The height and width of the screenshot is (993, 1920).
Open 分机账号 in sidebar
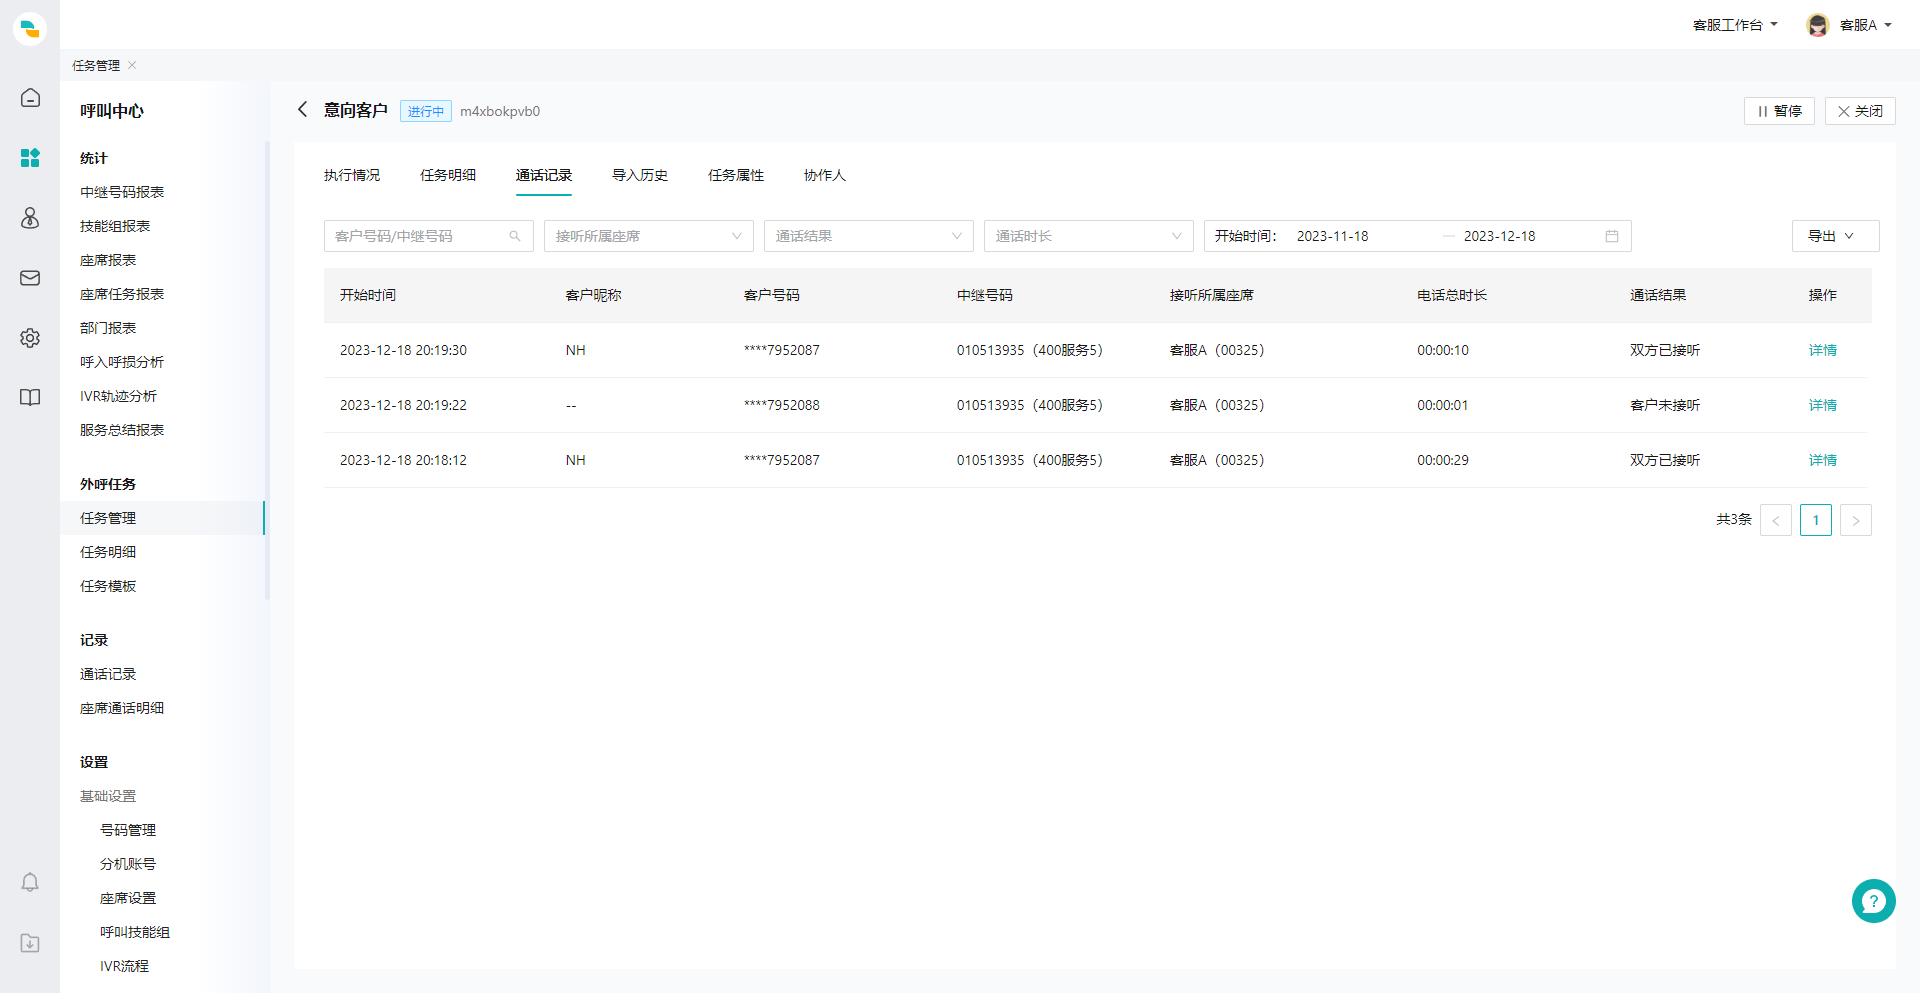tap(128, 864)
